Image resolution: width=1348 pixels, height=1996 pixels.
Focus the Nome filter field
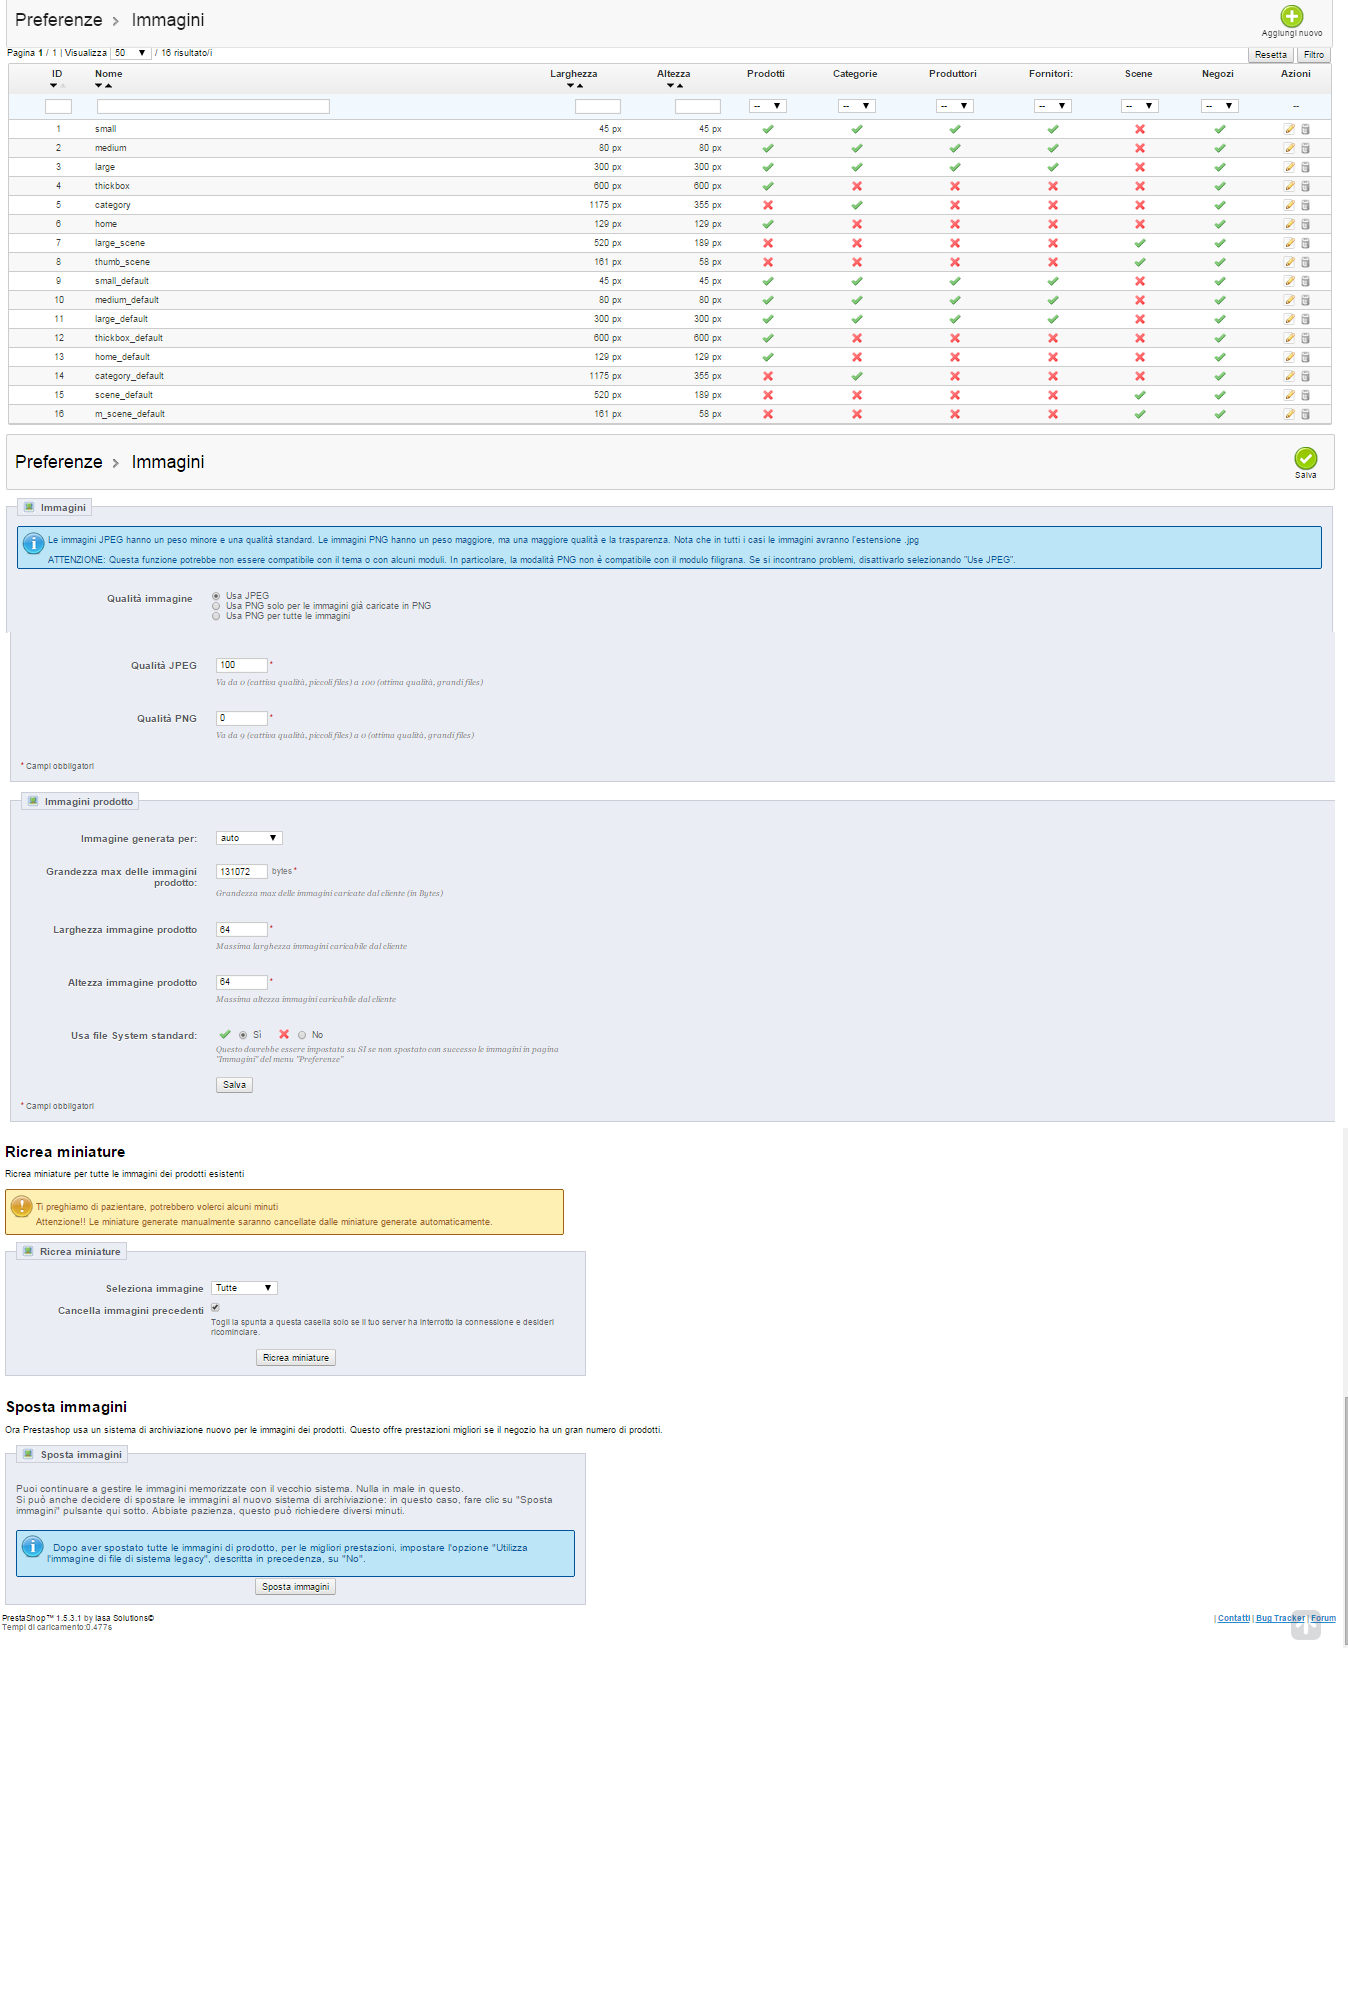(x=213, y=106)
